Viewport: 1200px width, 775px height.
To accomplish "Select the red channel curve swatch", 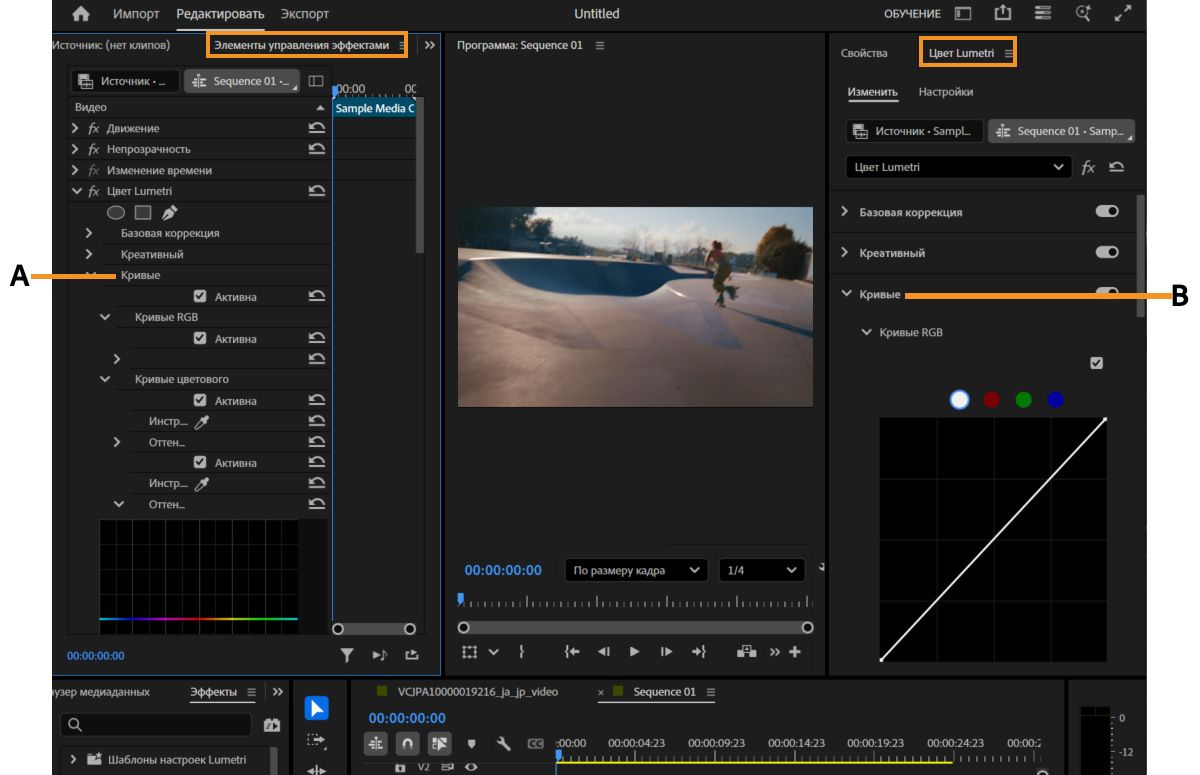I will (991, 400).
